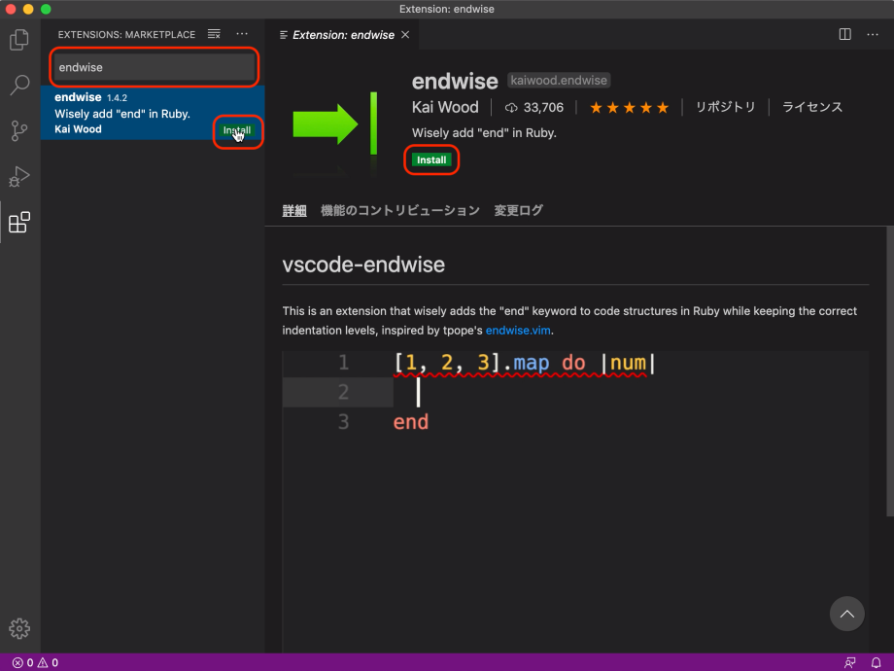Clear extensions search results icon
Viewport: 894px width, 671px height.
point(214,34)
